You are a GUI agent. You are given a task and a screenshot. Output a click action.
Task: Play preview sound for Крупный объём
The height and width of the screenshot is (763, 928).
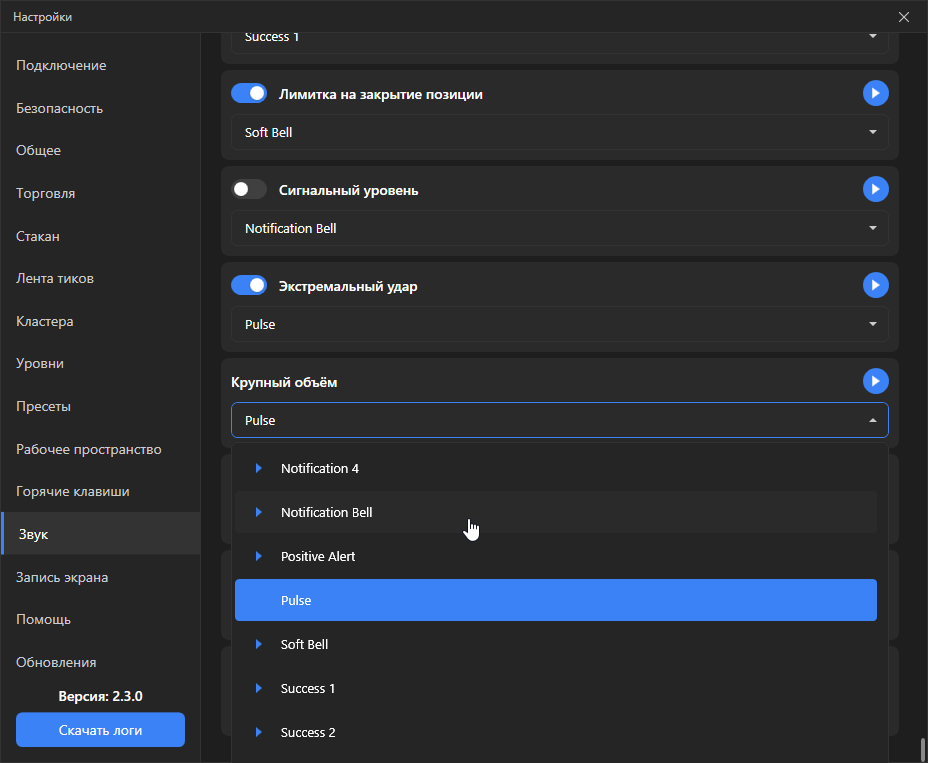click(875, 381)
